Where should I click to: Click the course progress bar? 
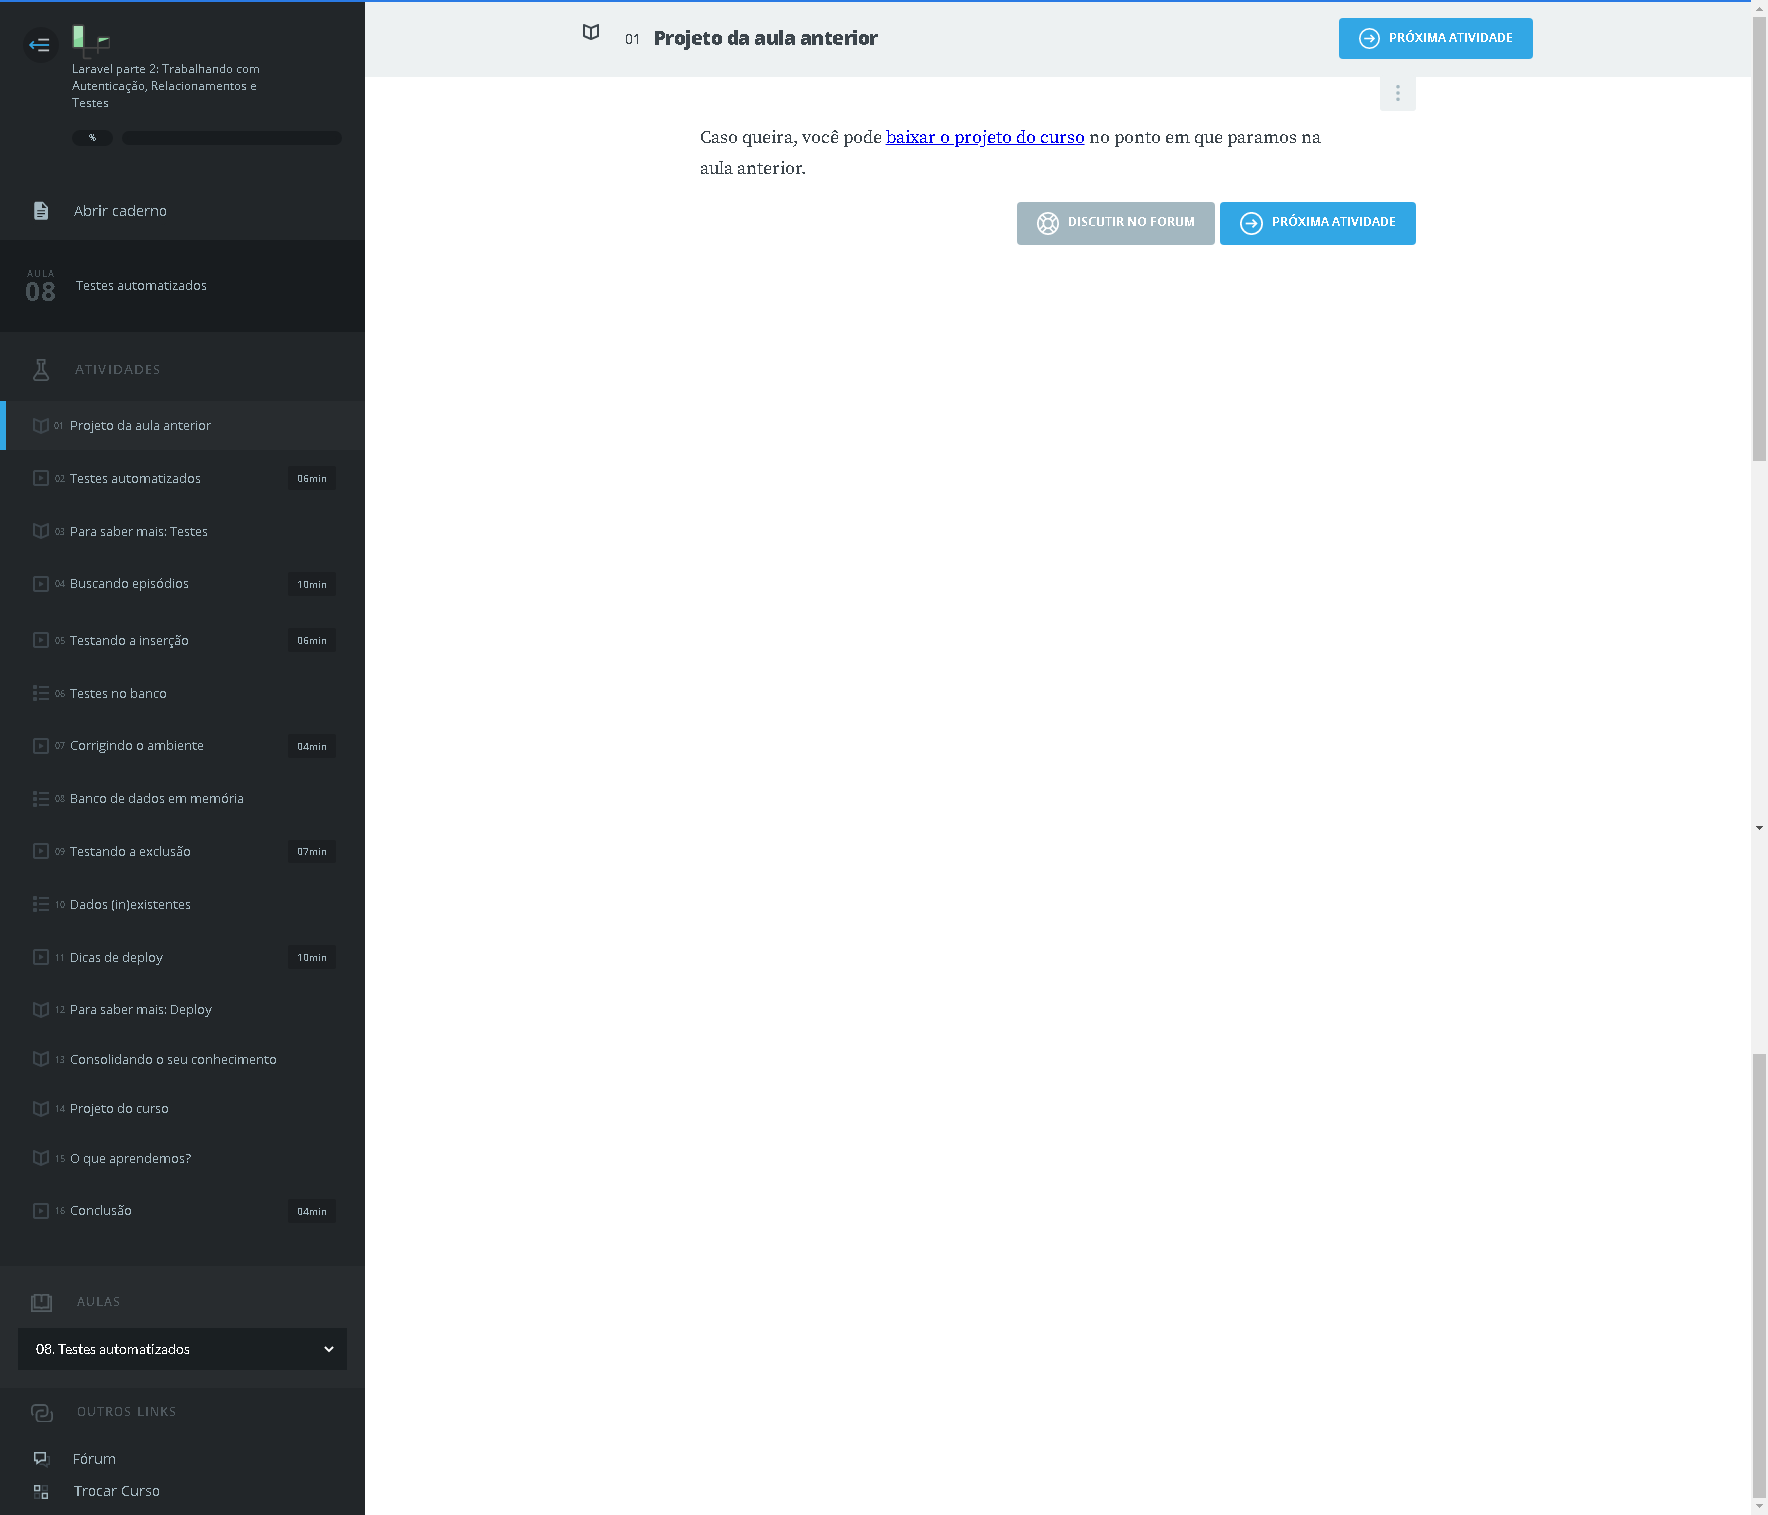pos(231,138)
